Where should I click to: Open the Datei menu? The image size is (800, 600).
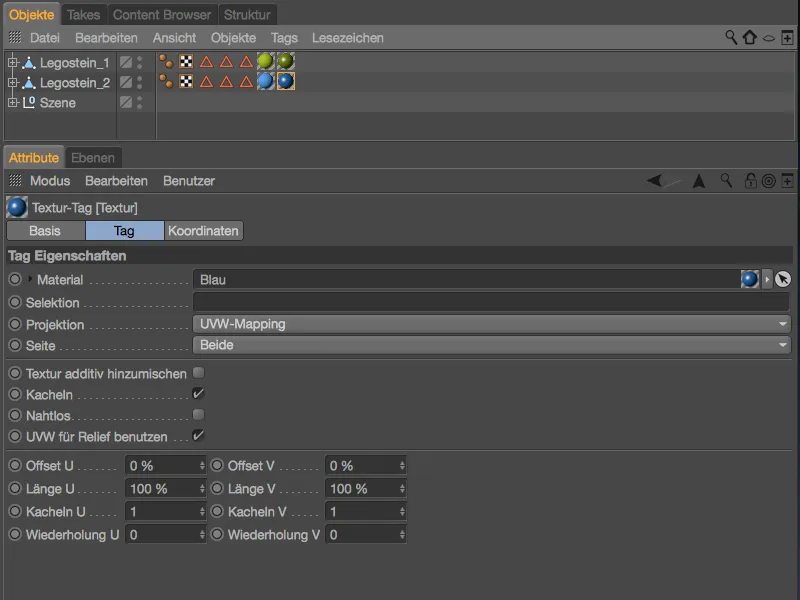[44, 38]
